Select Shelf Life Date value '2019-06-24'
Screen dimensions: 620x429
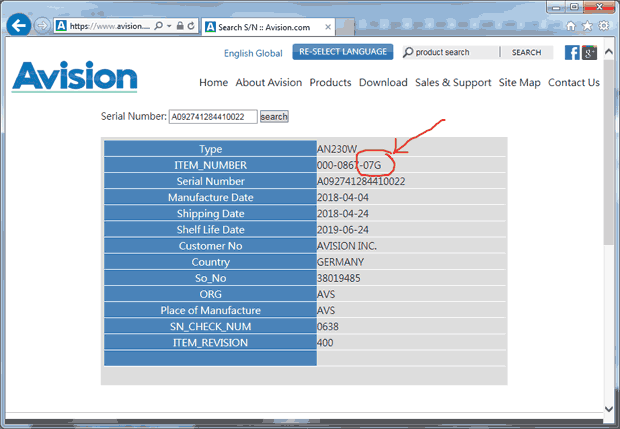(343, 230)
